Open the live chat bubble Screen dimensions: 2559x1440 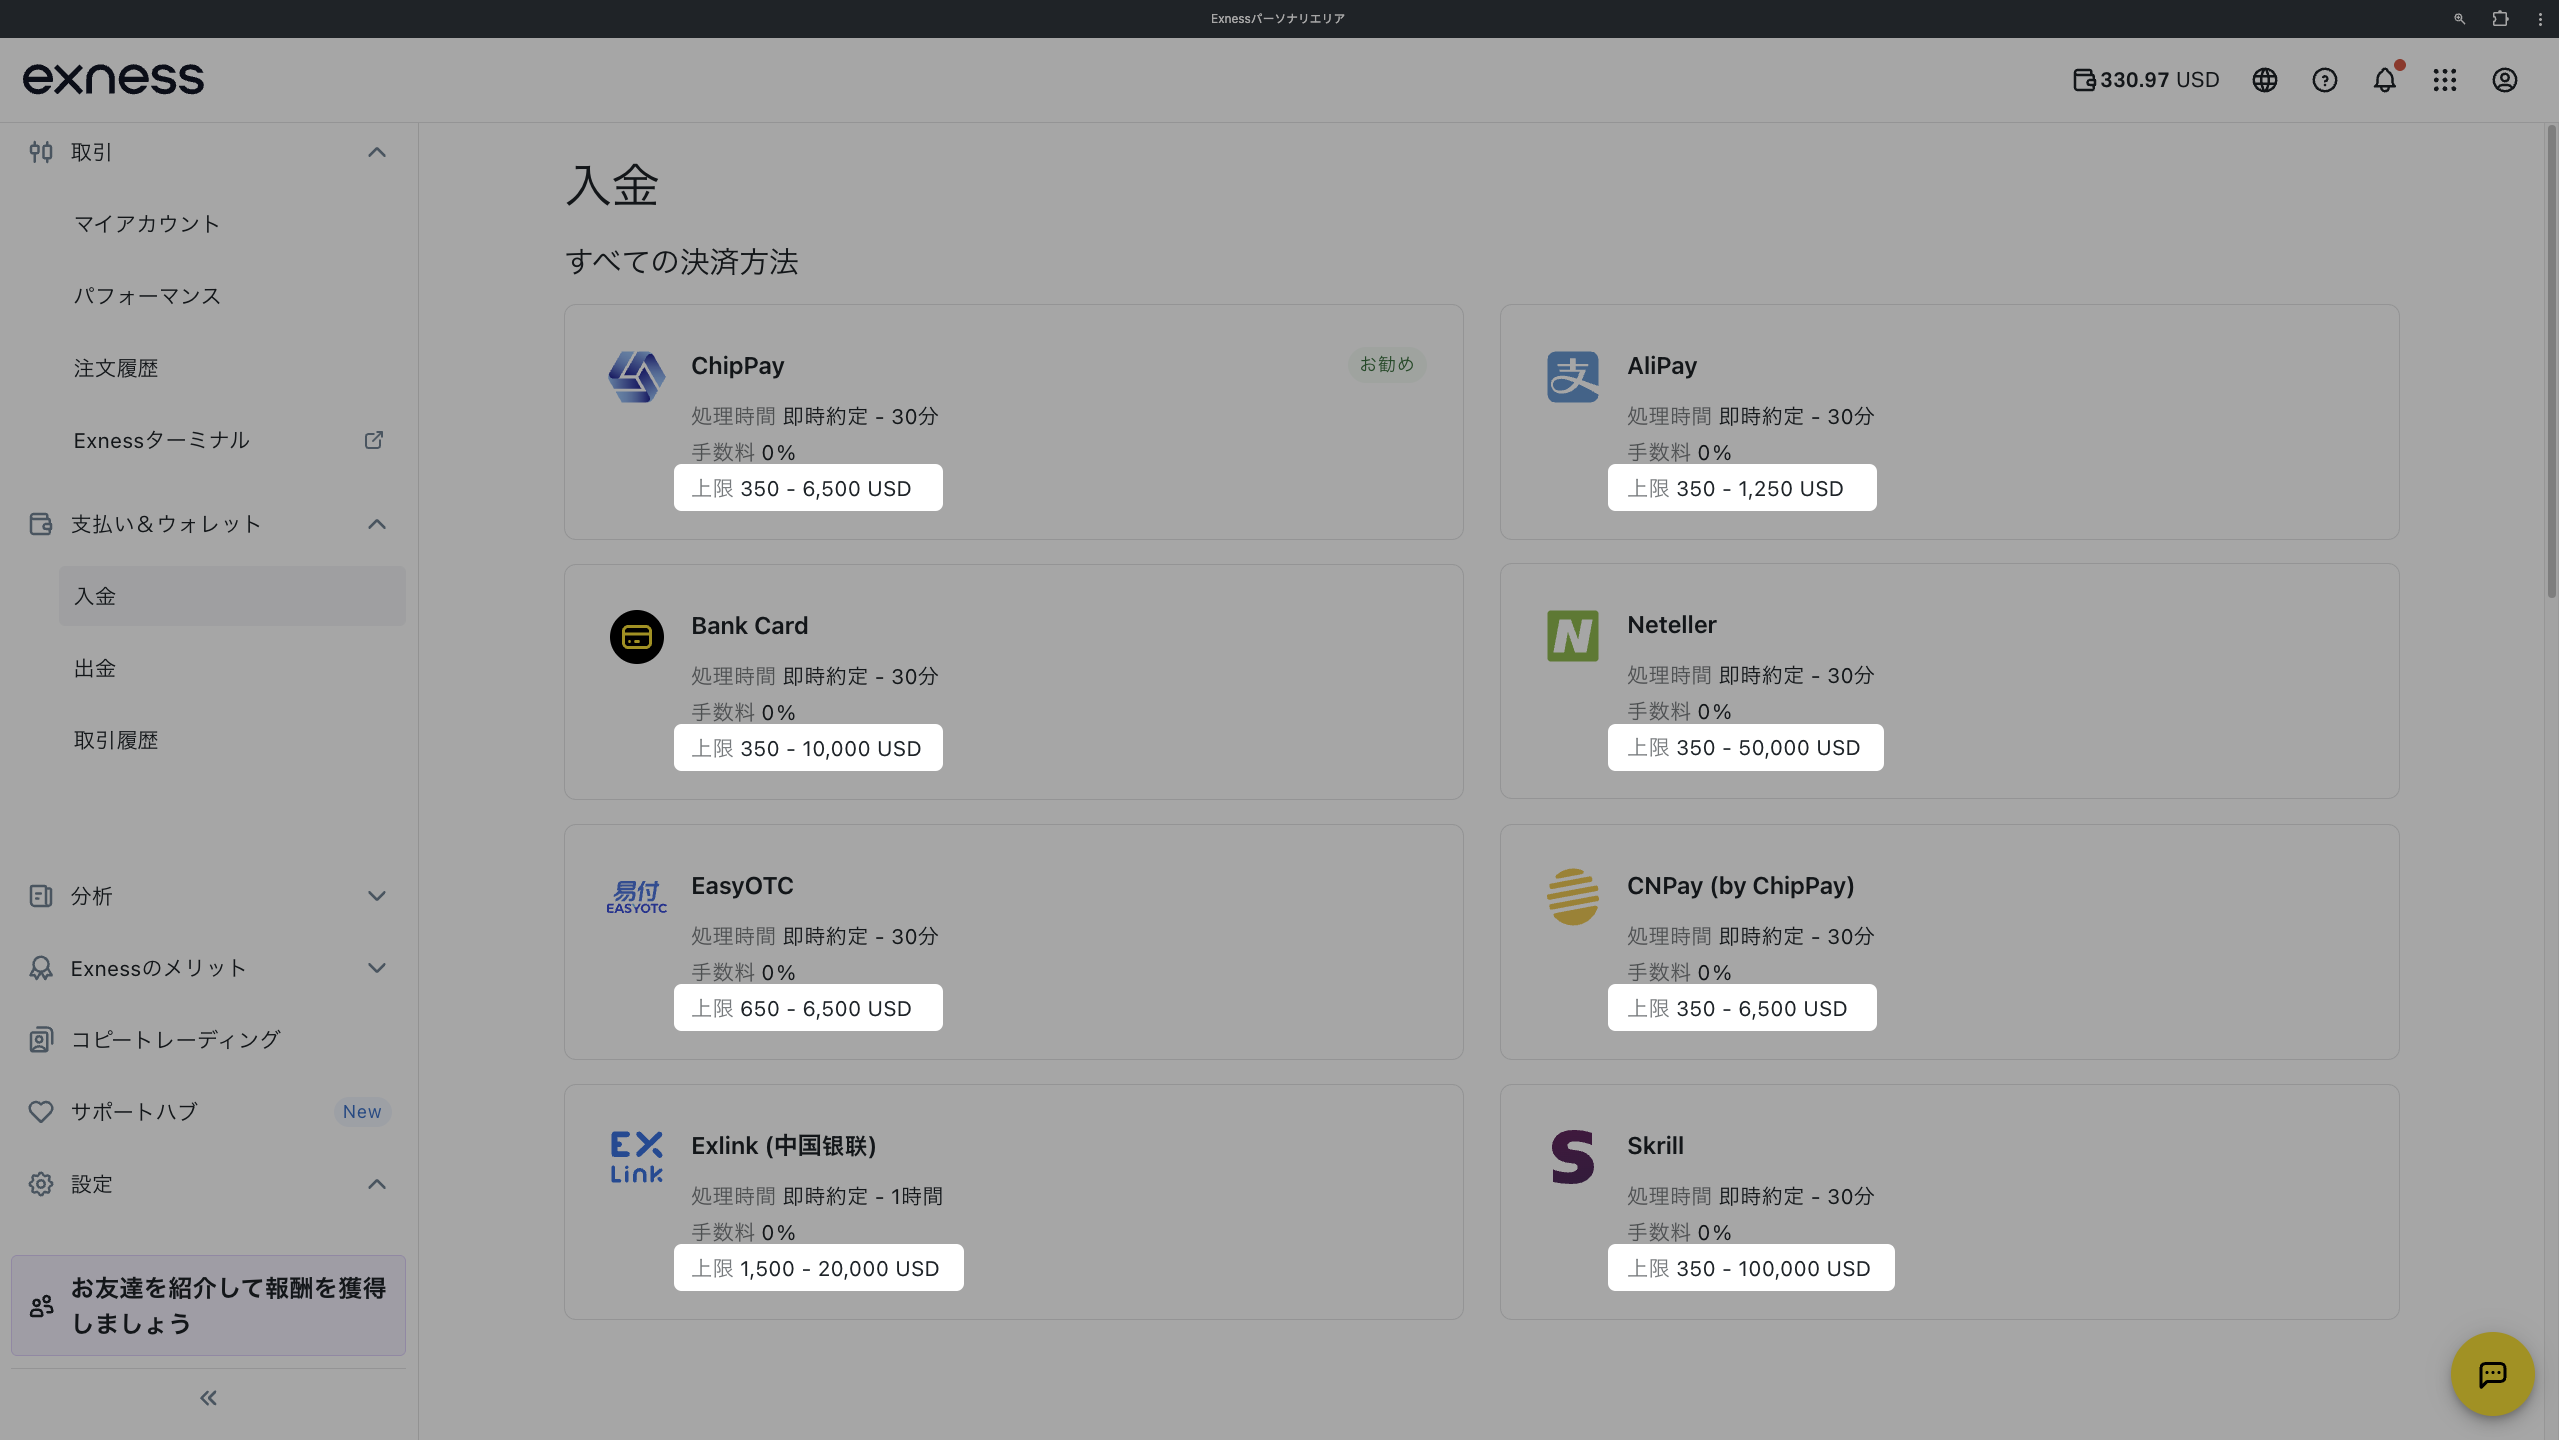pyautogui.click(x=2493, y=1374)
